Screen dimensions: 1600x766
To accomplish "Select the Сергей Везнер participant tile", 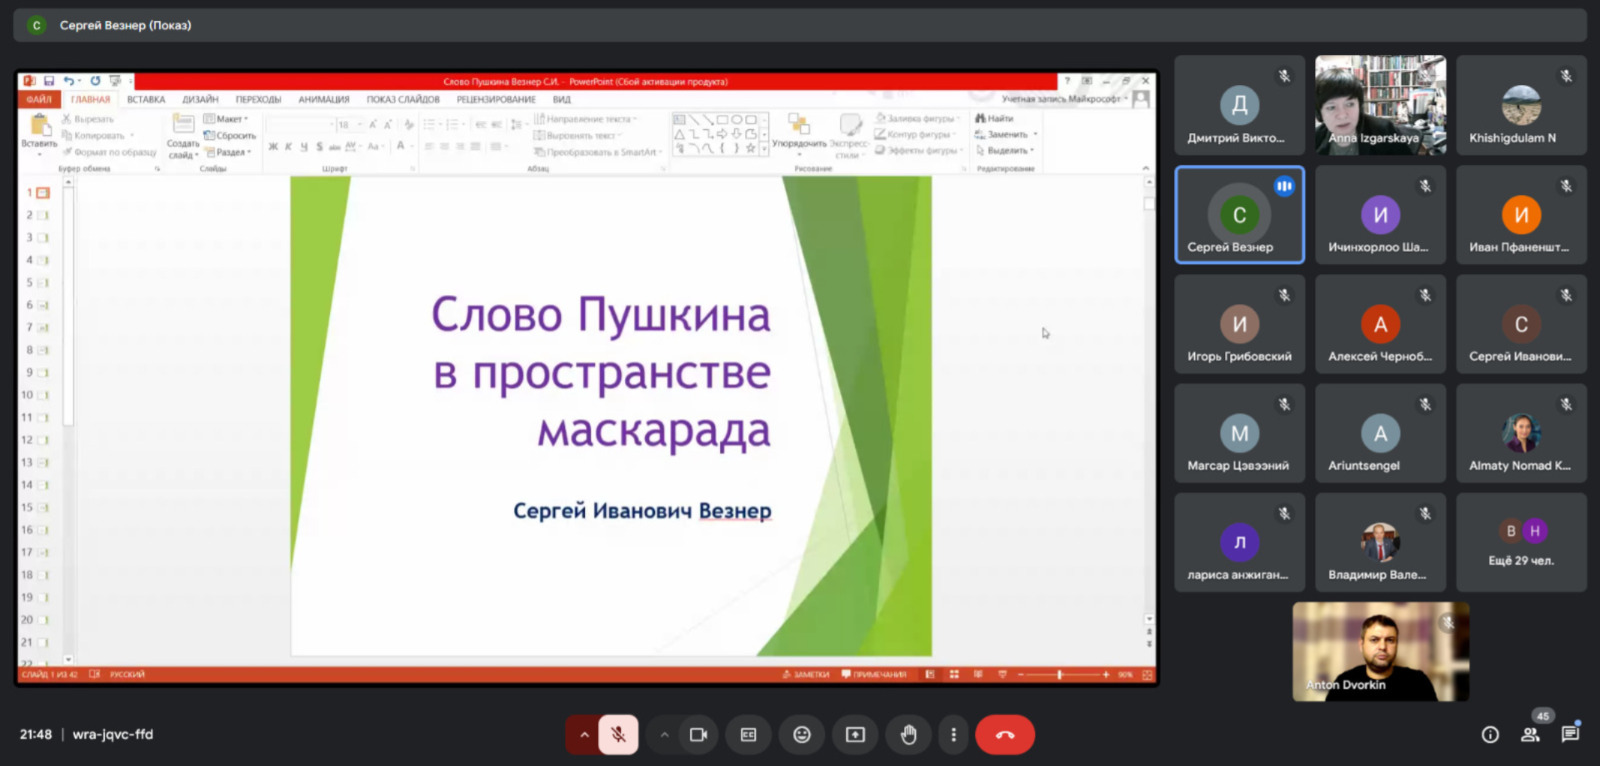I will [x=1239, y=215].
